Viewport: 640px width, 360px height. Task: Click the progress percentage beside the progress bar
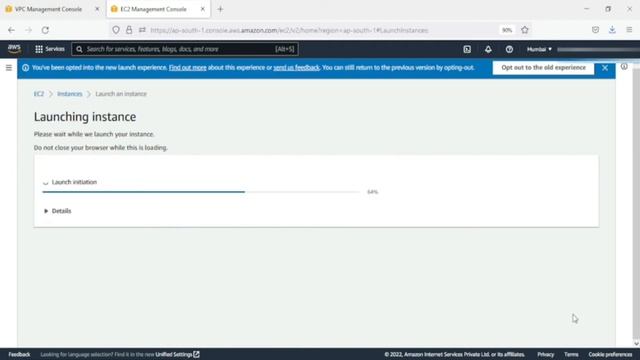point(372,192)
